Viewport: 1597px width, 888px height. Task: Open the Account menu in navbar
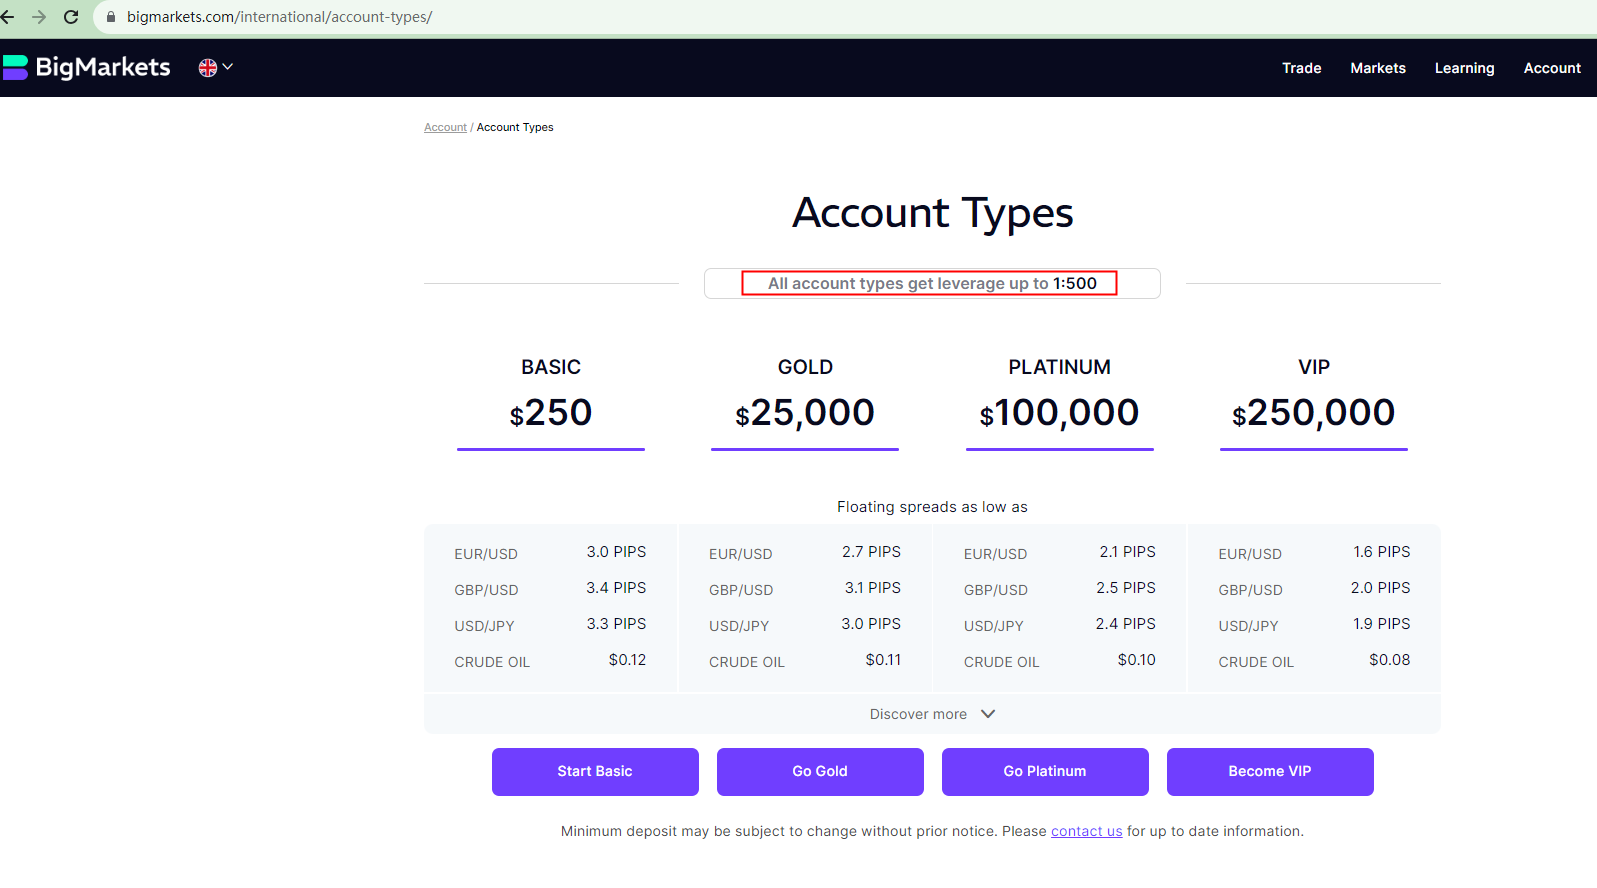tap(1552, 68)
